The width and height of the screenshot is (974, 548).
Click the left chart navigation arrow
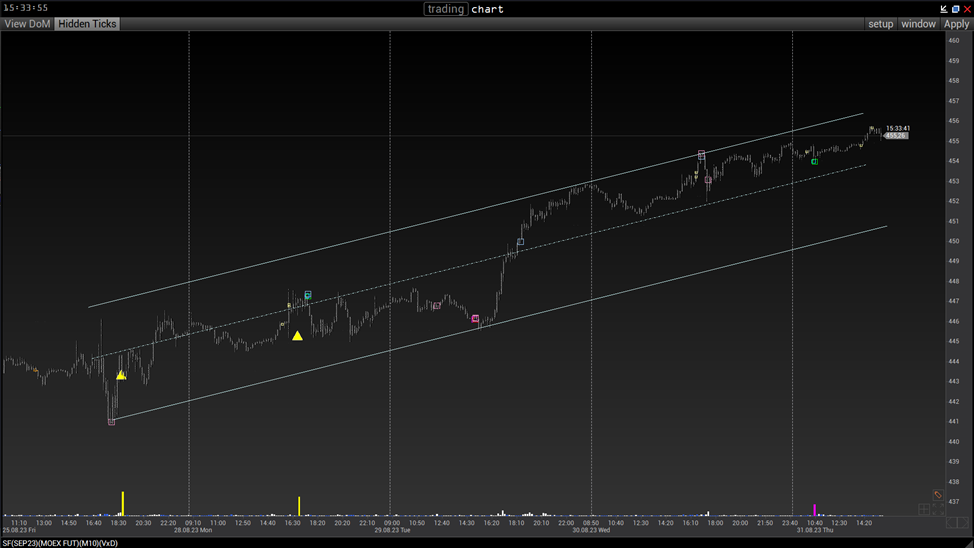(x=952, y=523)
